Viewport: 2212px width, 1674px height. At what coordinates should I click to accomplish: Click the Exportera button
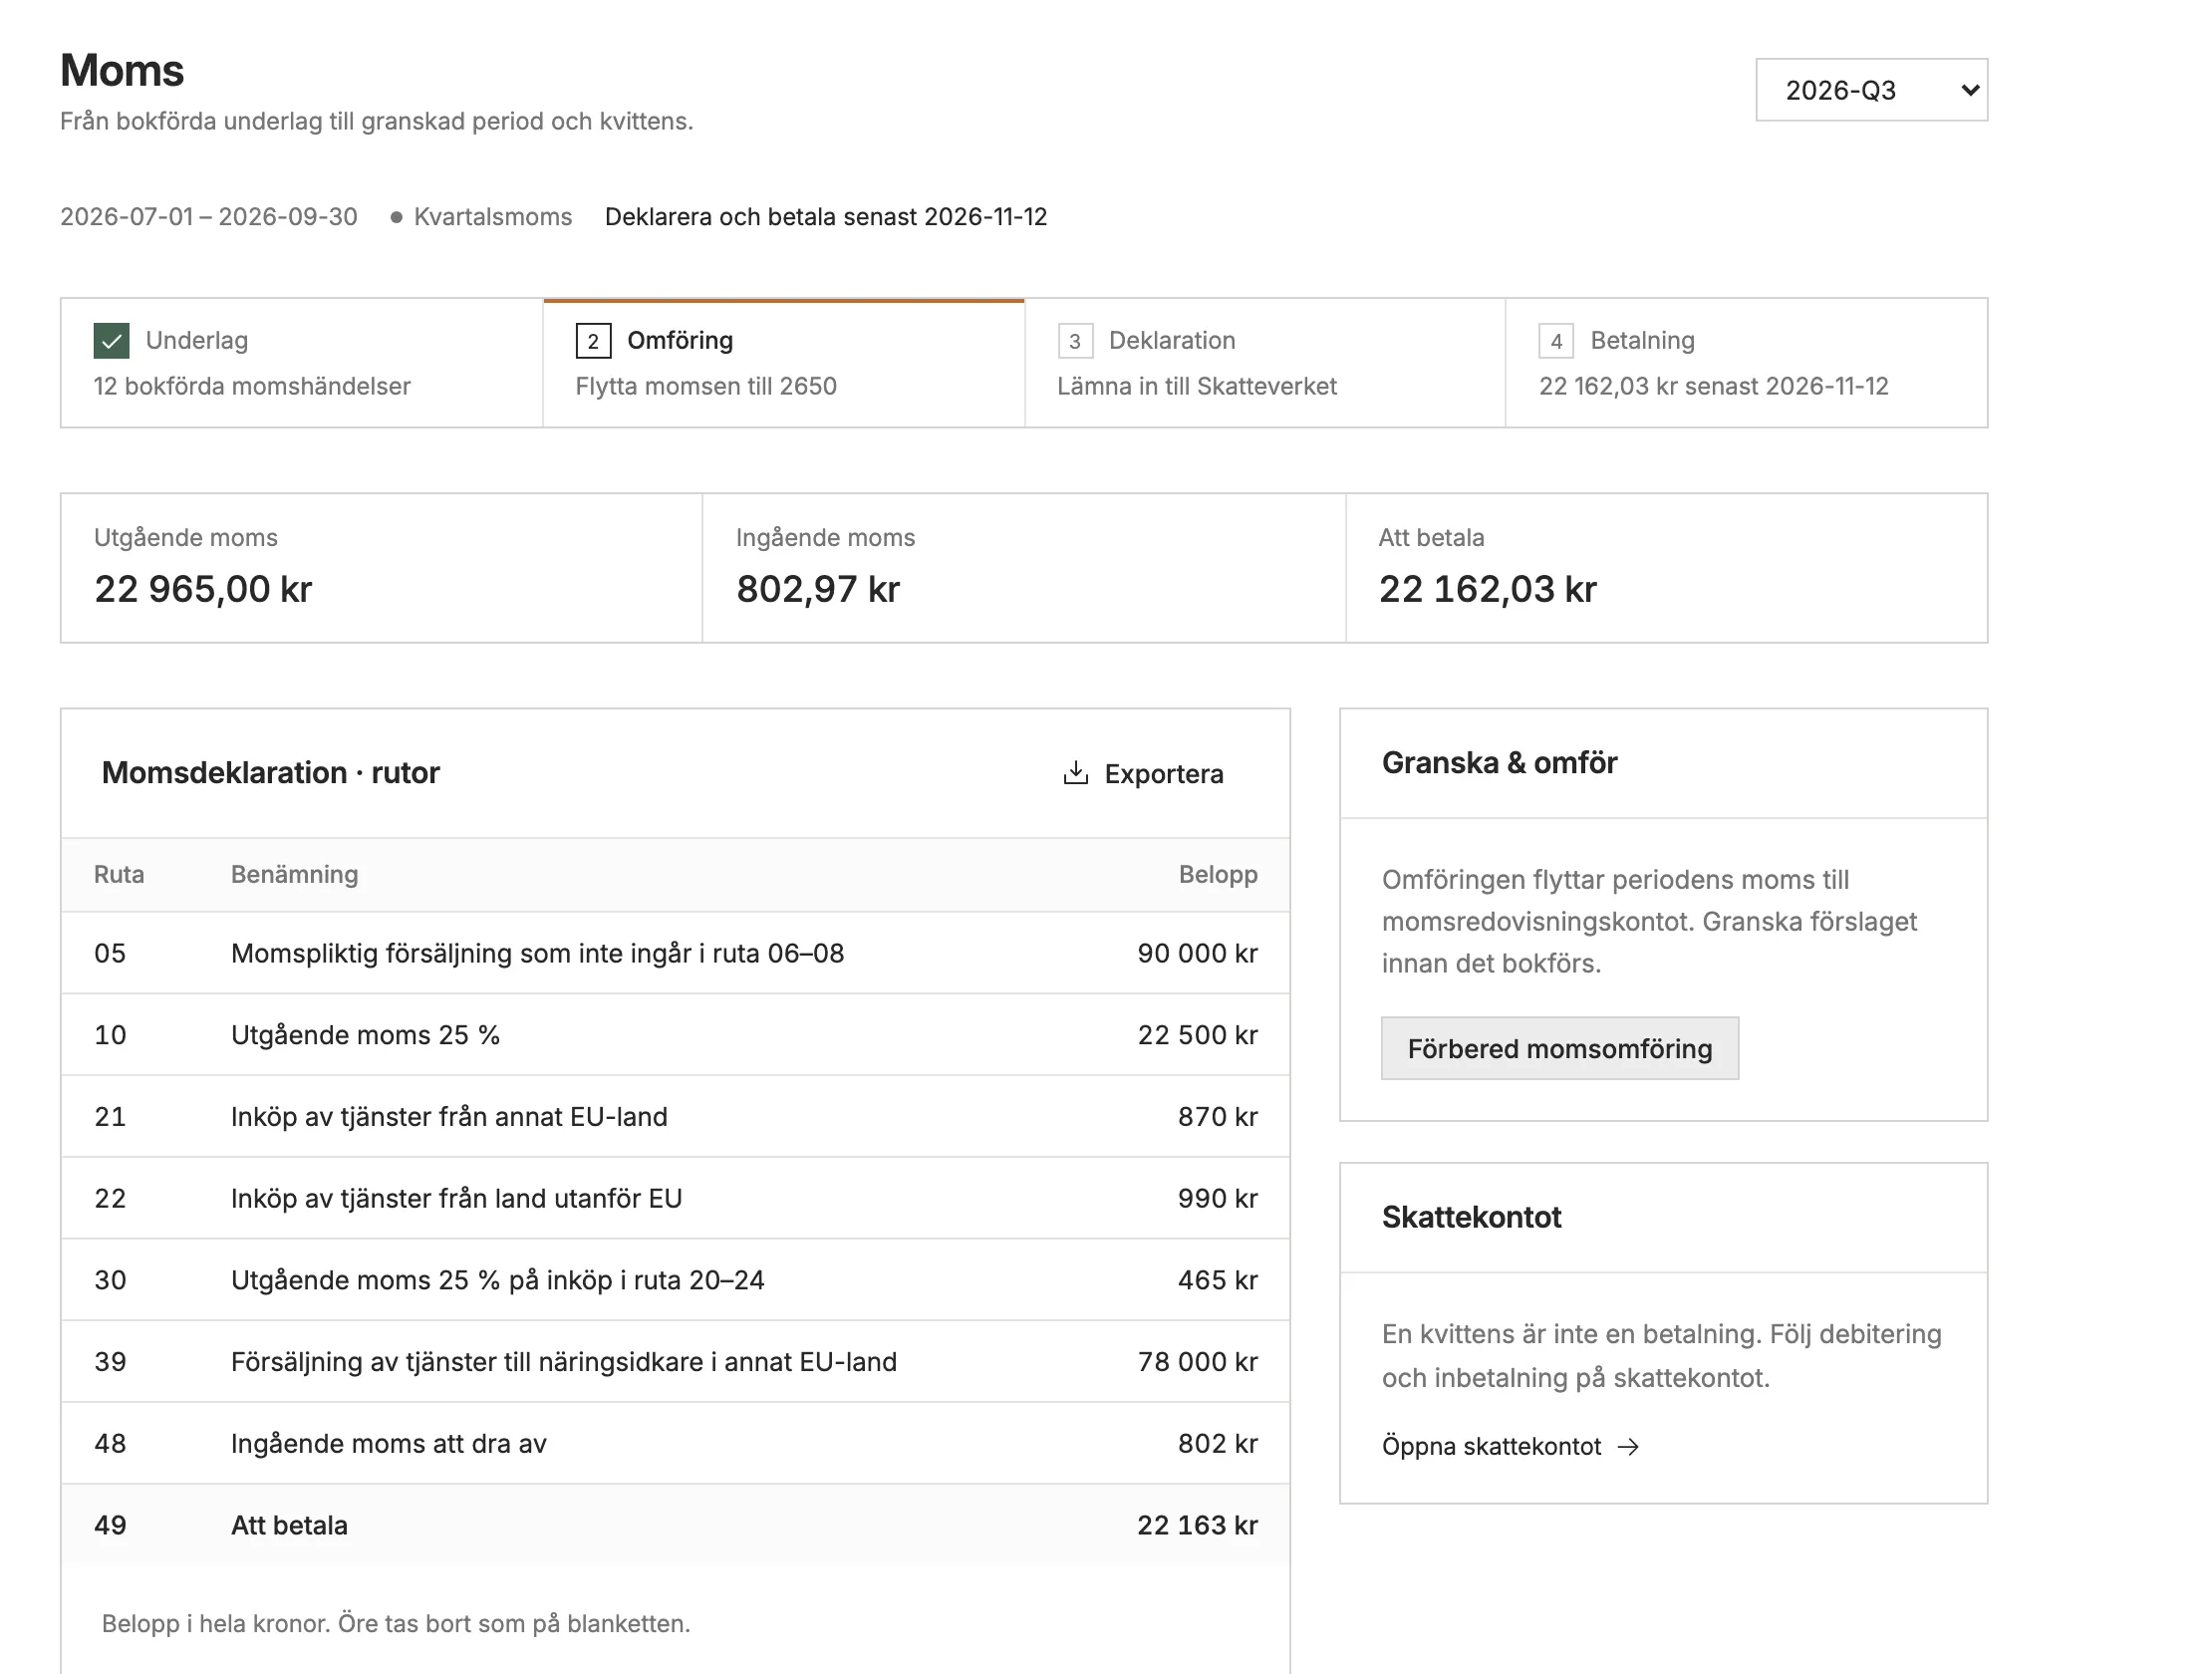1143,773
